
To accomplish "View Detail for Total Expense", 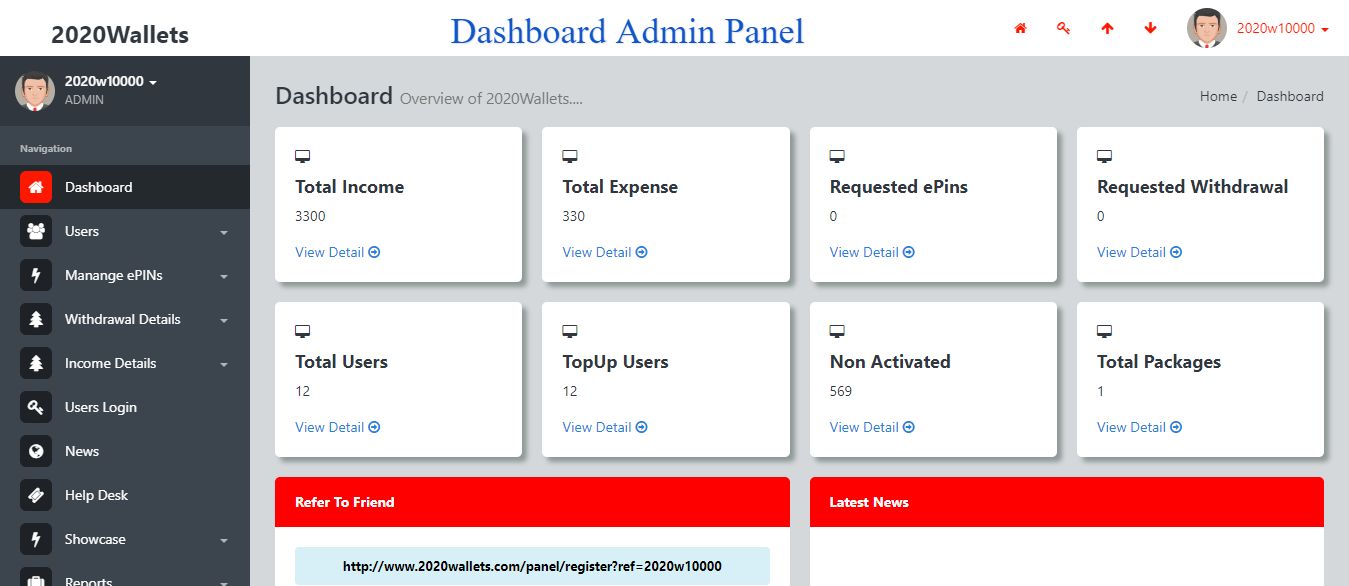I will pyautogui.click(x=605, y=252).
